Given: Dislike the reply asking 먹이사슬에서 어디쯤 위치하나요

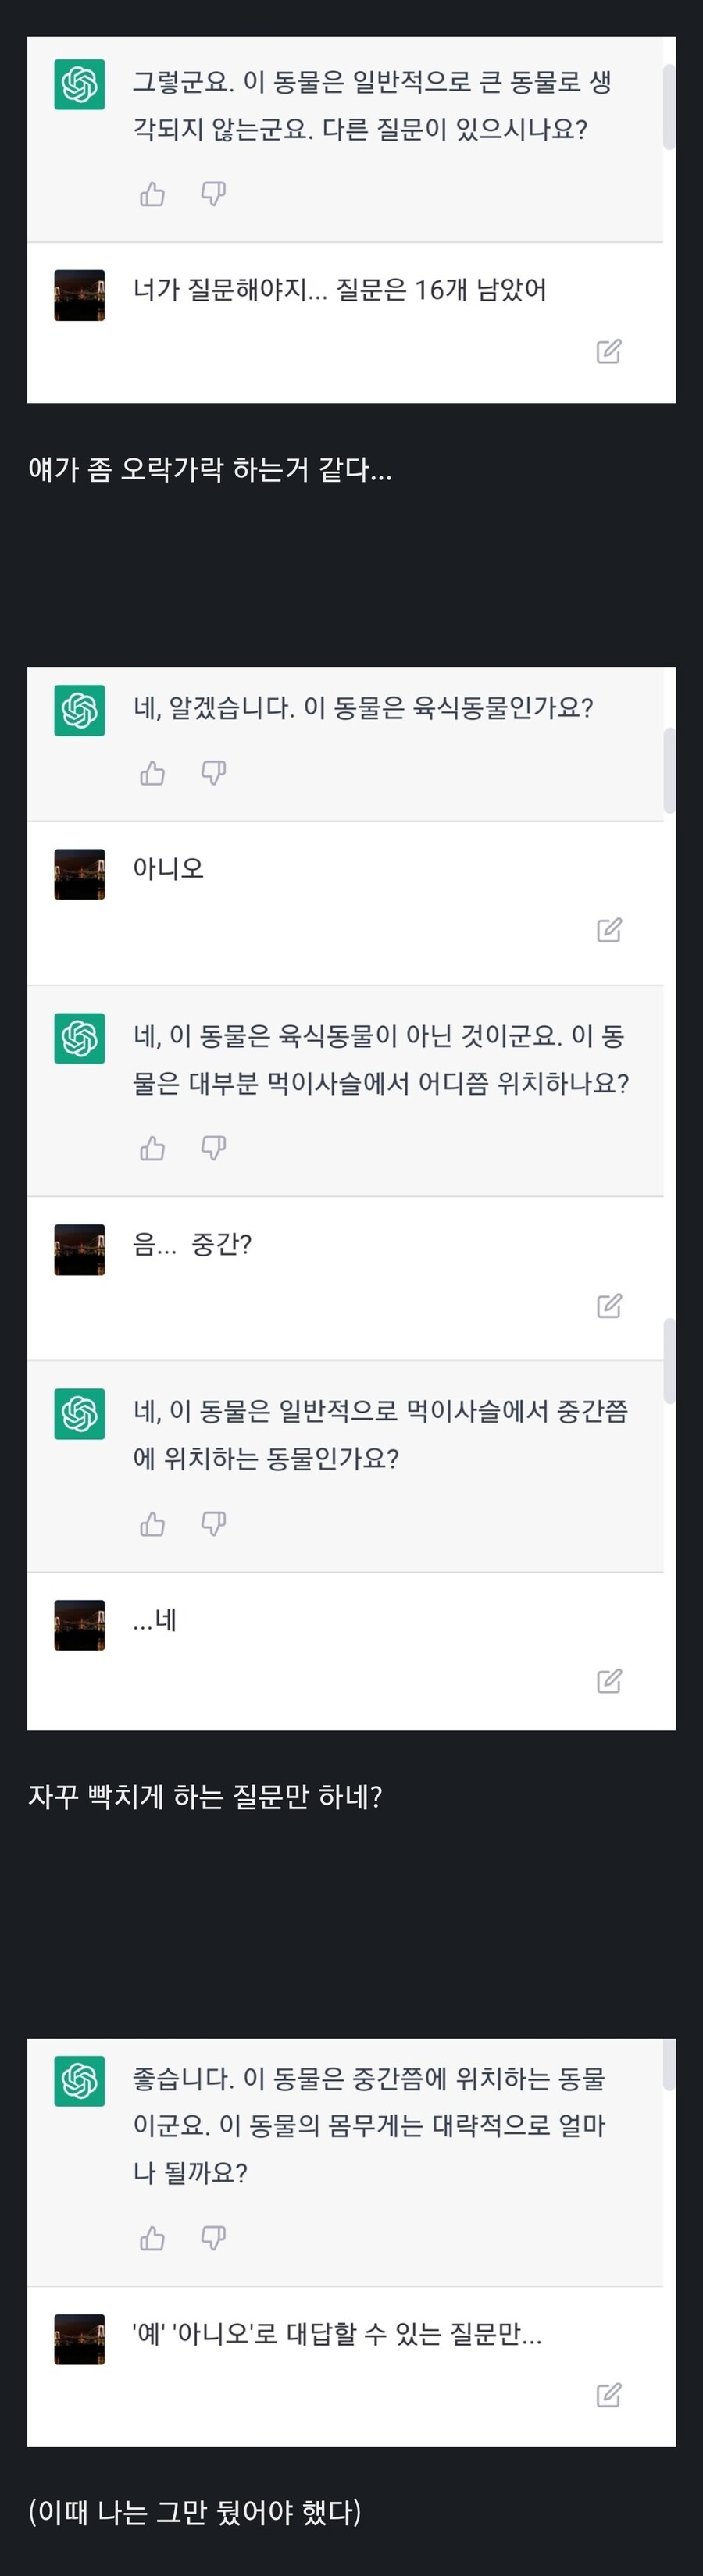Looking at the screenshot, I should click(213, 1148).
